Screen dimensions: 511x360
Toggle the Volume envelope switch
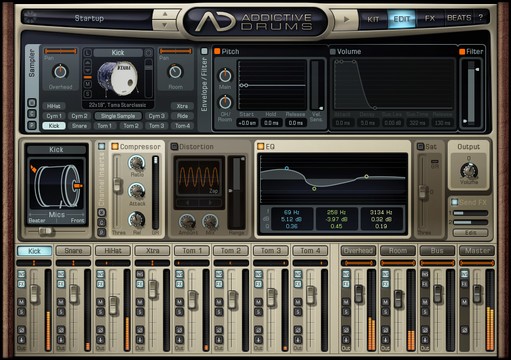333,52
